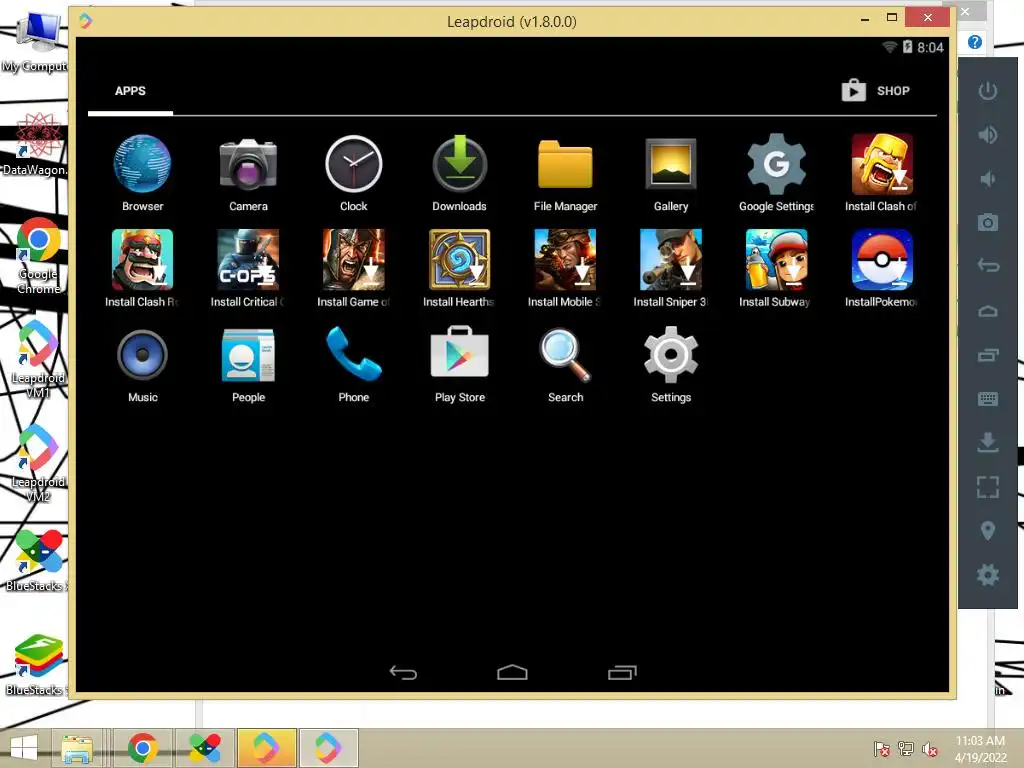The image size is (1024, 768).
Task: Open the SHOP link
Action: (875, 90)
